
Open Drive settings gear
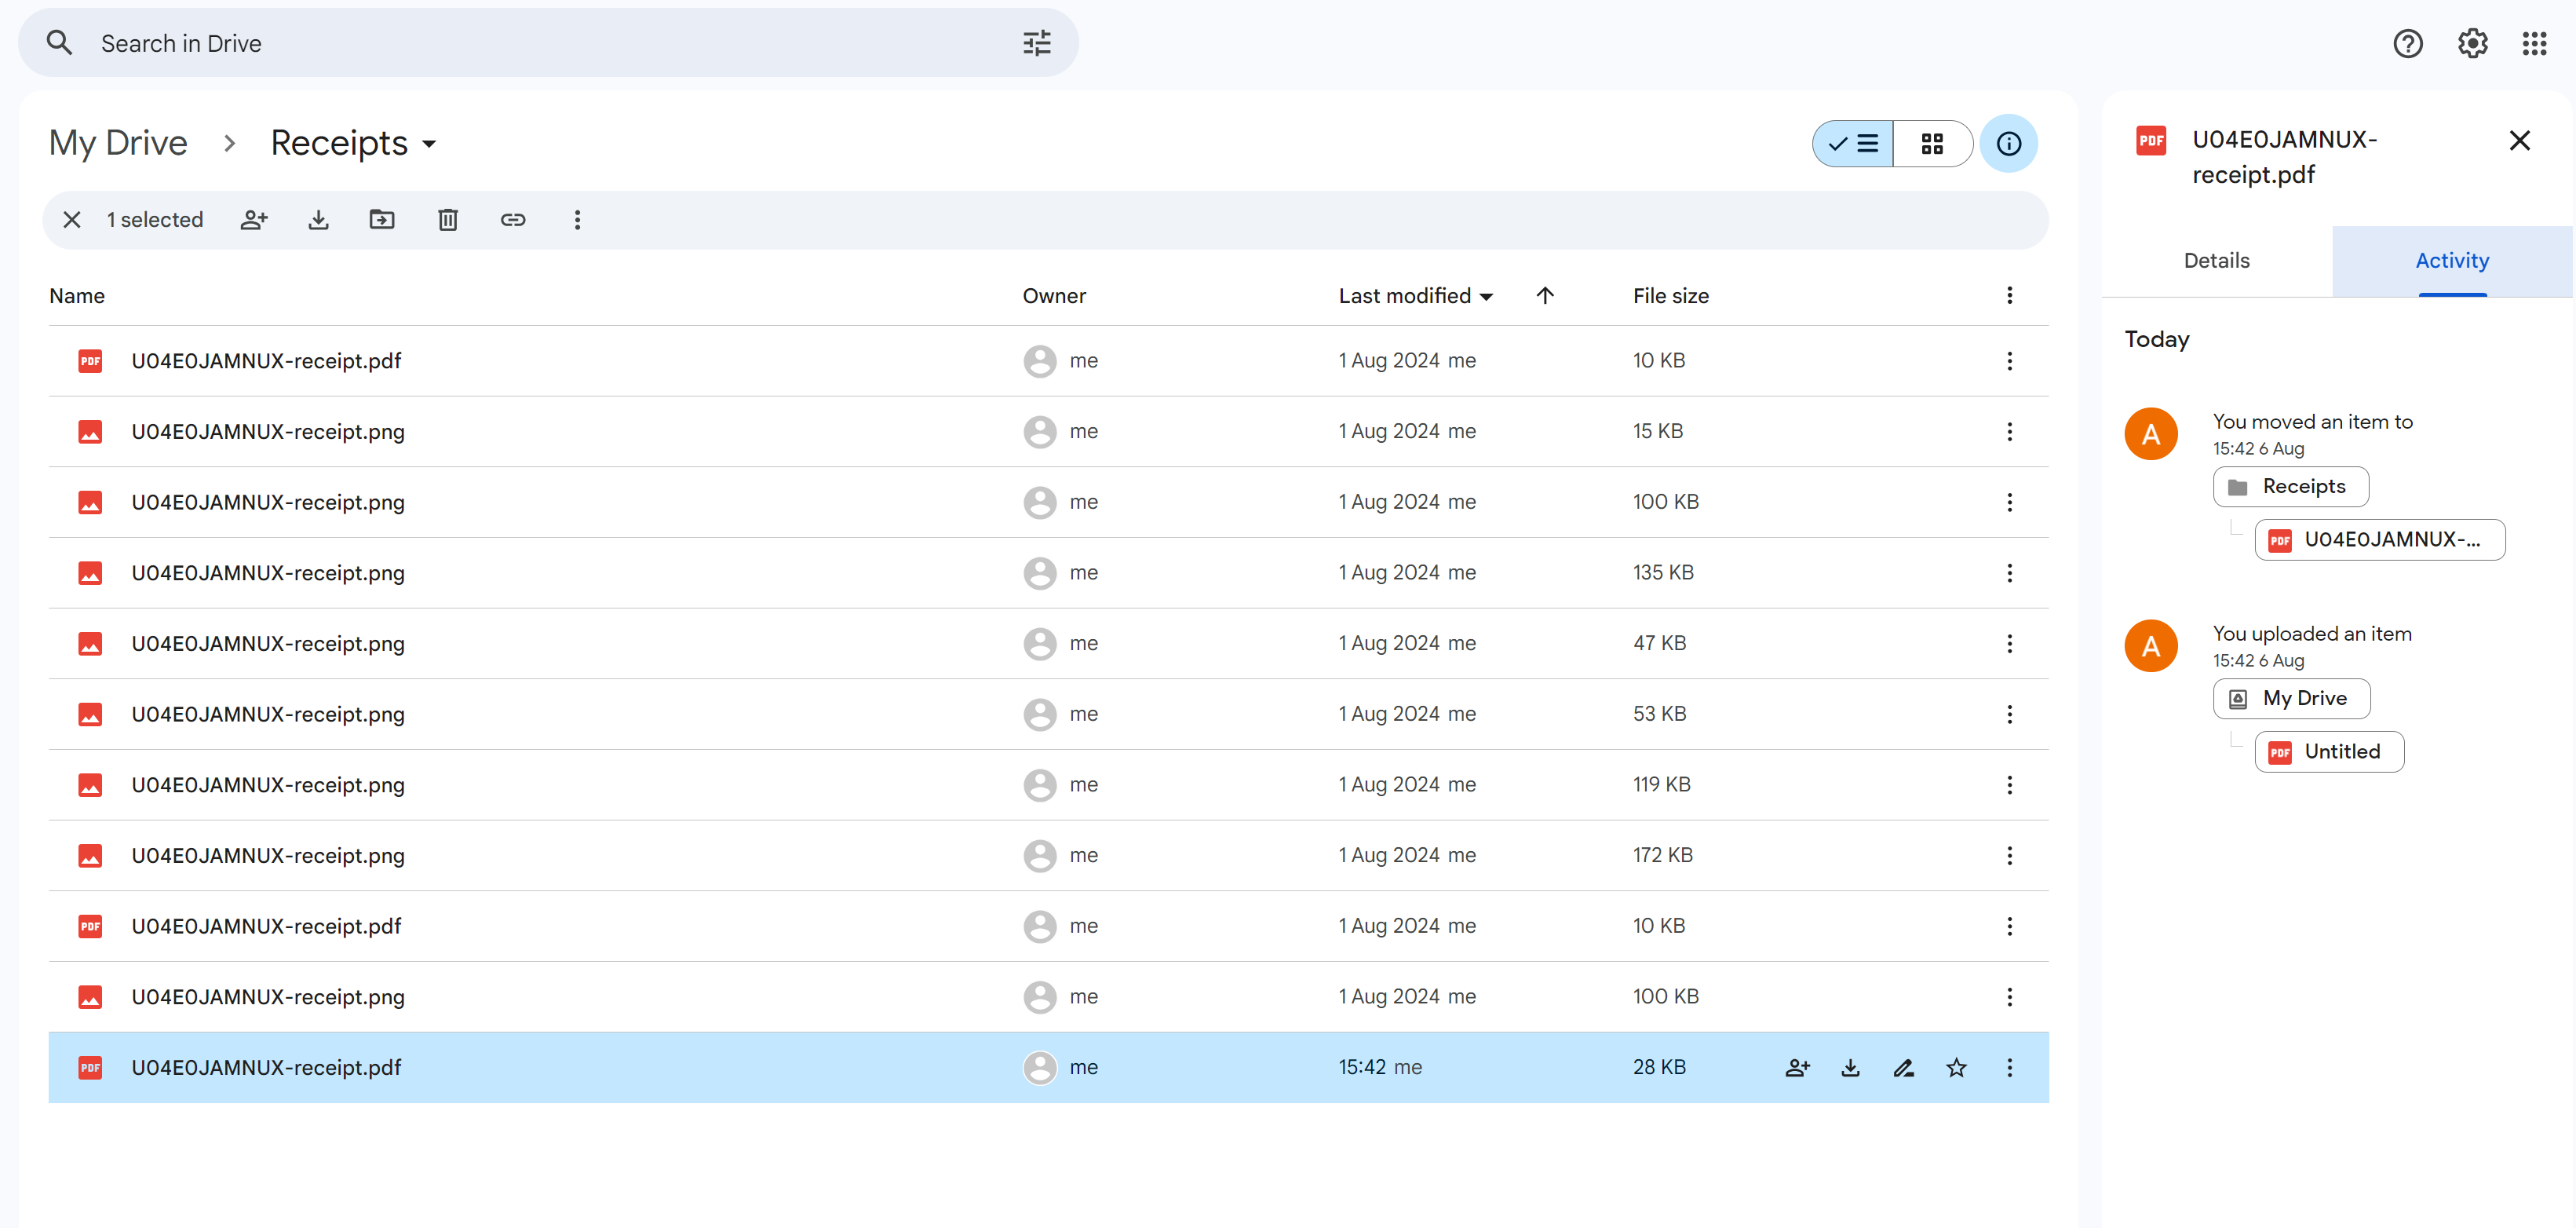(x=2472, y=43)
